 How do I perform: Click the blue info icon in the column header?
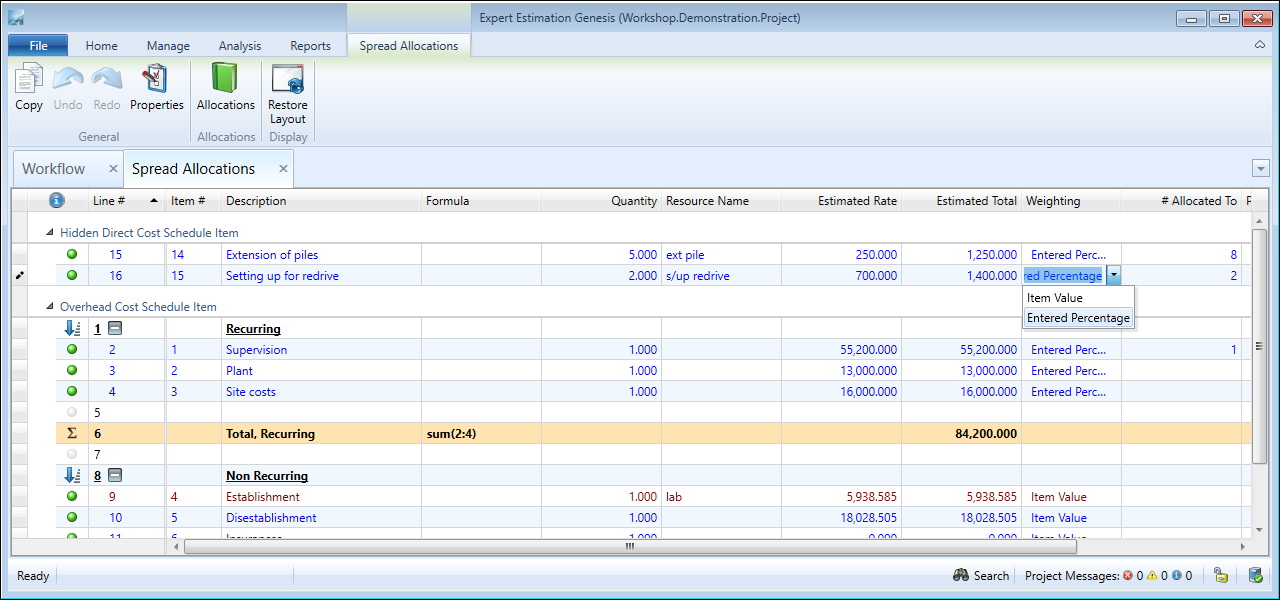(x=57, y=201)
